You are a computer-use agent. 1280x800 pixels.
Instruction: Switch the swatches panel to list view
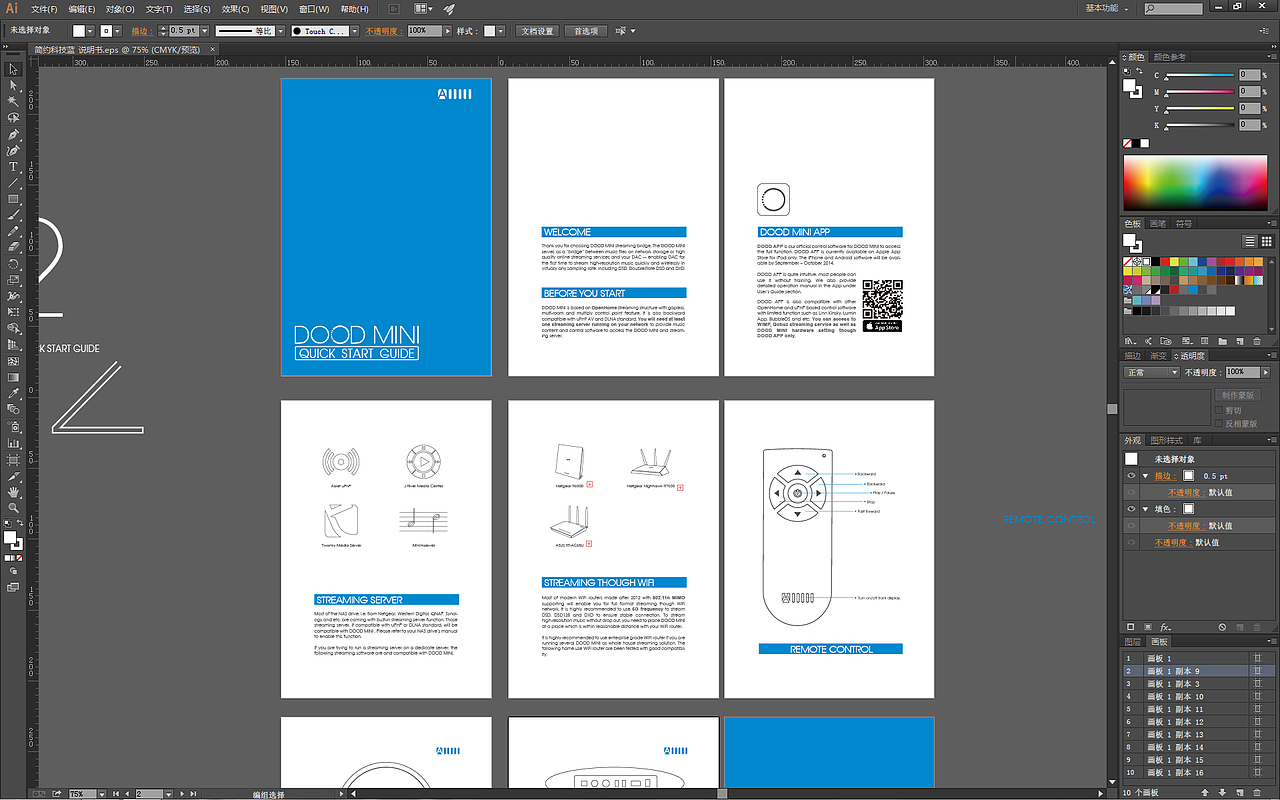click(x=1250, y=241)
